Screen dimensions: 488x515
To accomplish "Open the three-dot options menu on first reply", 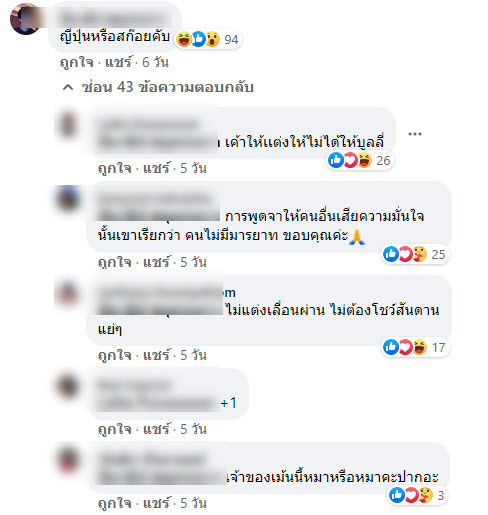I will click(x=415, y=134).
